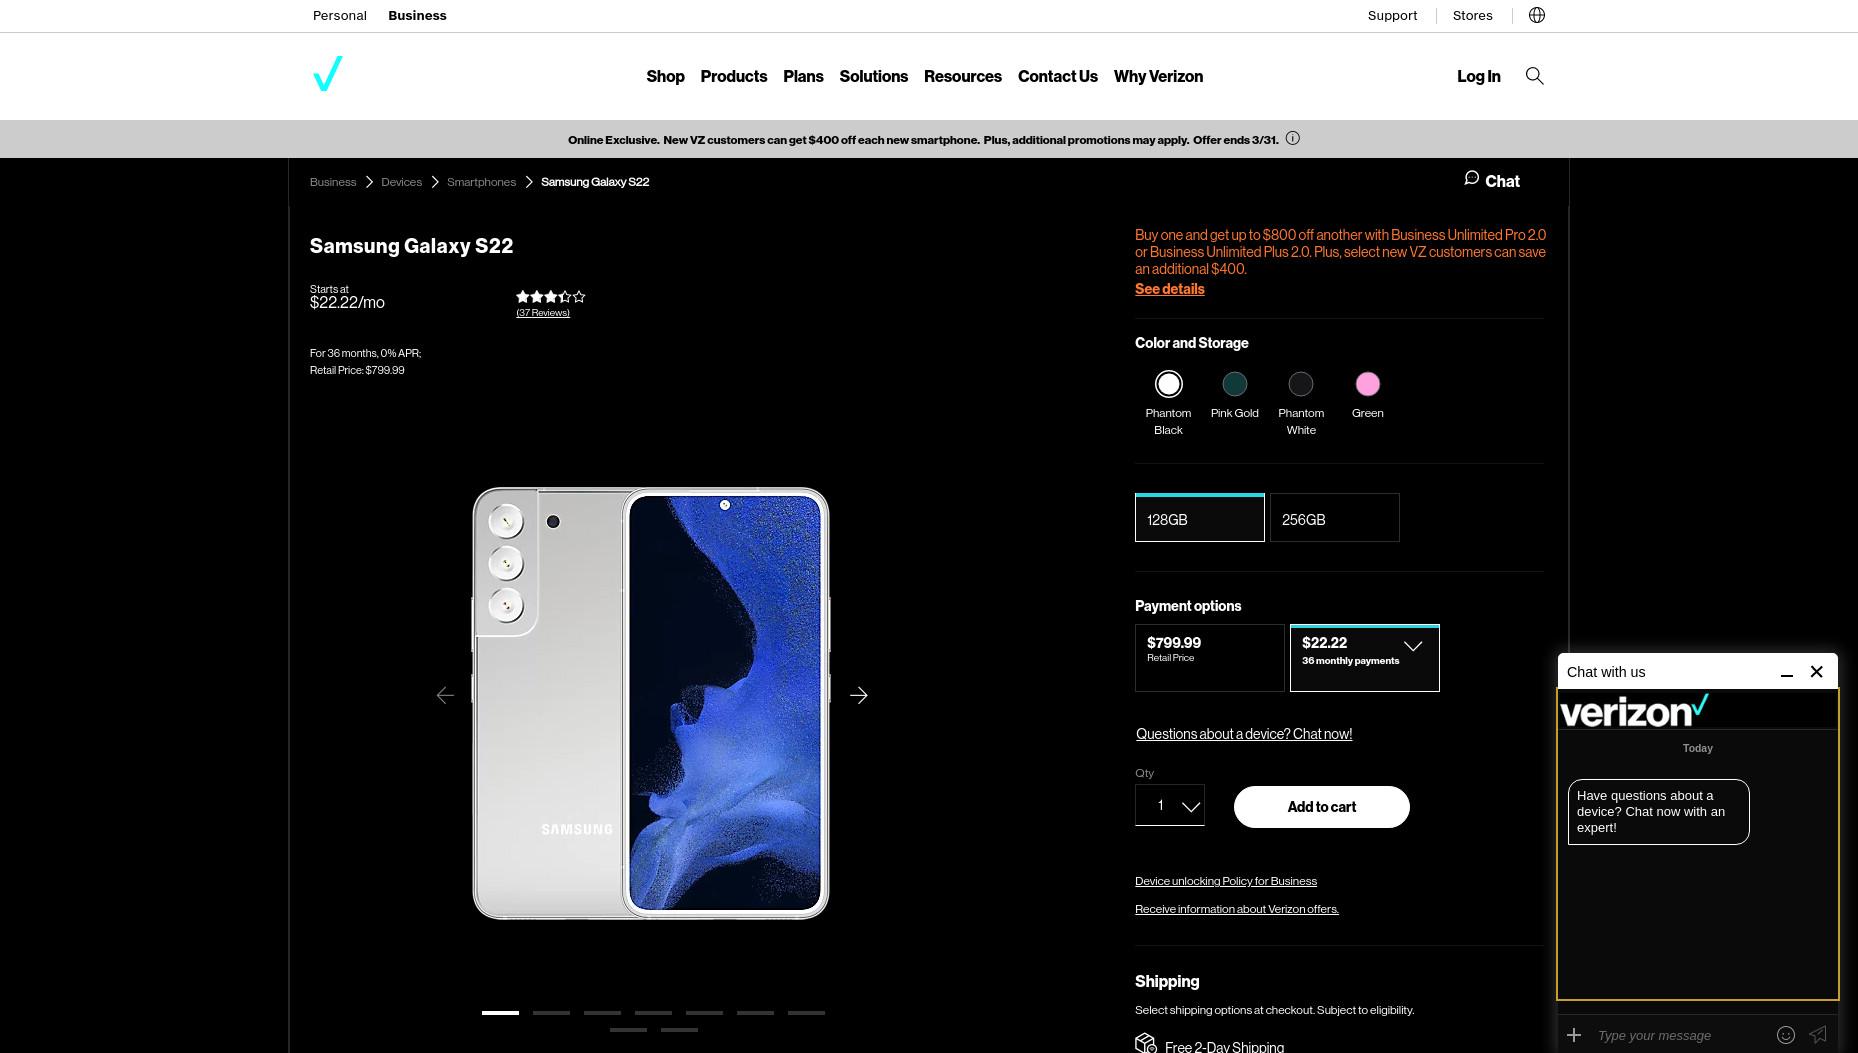Choose the $799.99 Retail Price payment option

(1210, 658)
